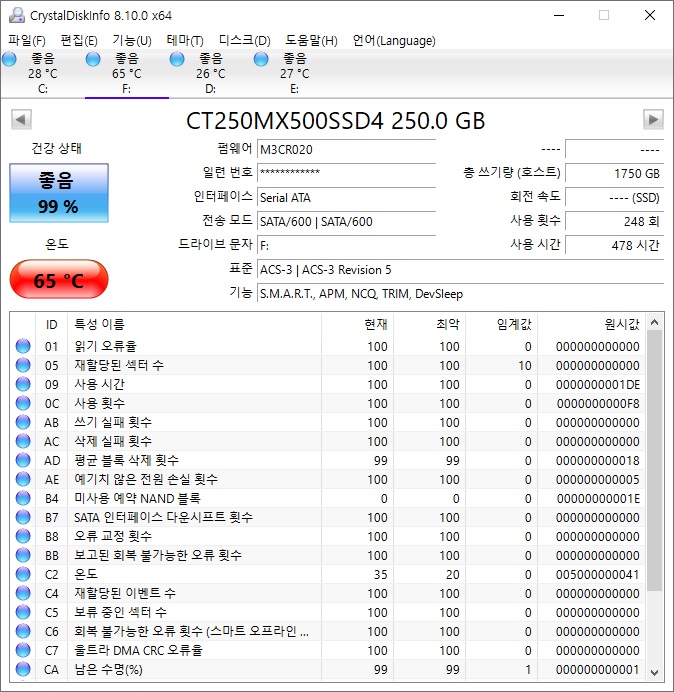Viewport: 674px width, 692px height.
Task: Click the ID column header
Action: pyautogui.click(x=52, y=325)
